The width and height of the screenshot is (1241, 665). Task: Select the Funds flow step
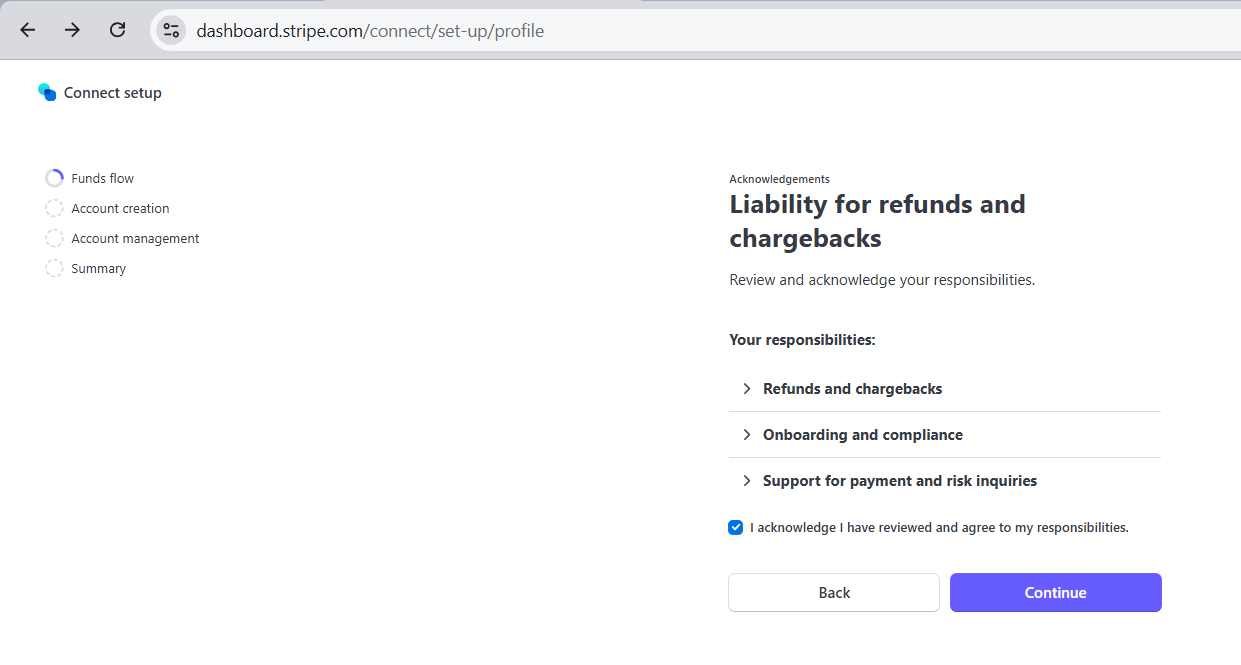coord(102,178)
